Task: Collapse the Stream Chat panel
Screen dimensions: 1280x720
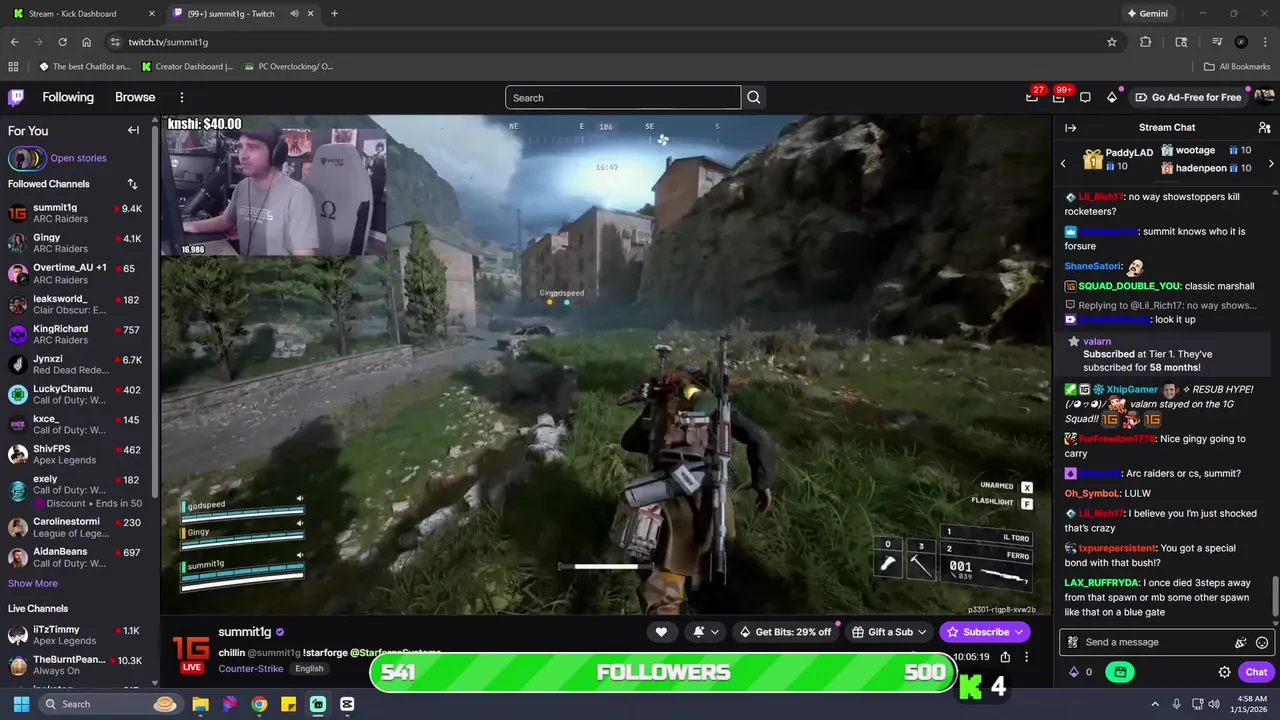Action: click(x=1070, y=127)
